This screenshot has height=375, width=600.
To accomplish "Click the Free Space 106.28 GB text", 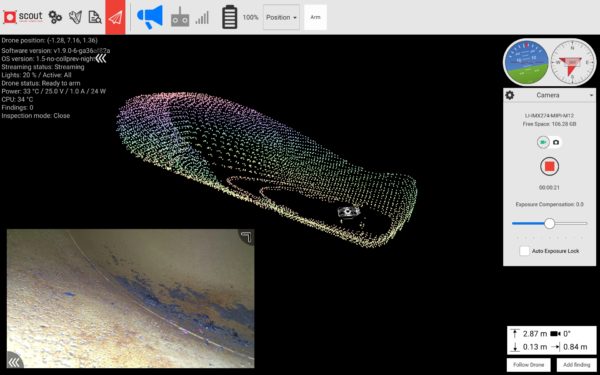I will (x=549, y=124).
